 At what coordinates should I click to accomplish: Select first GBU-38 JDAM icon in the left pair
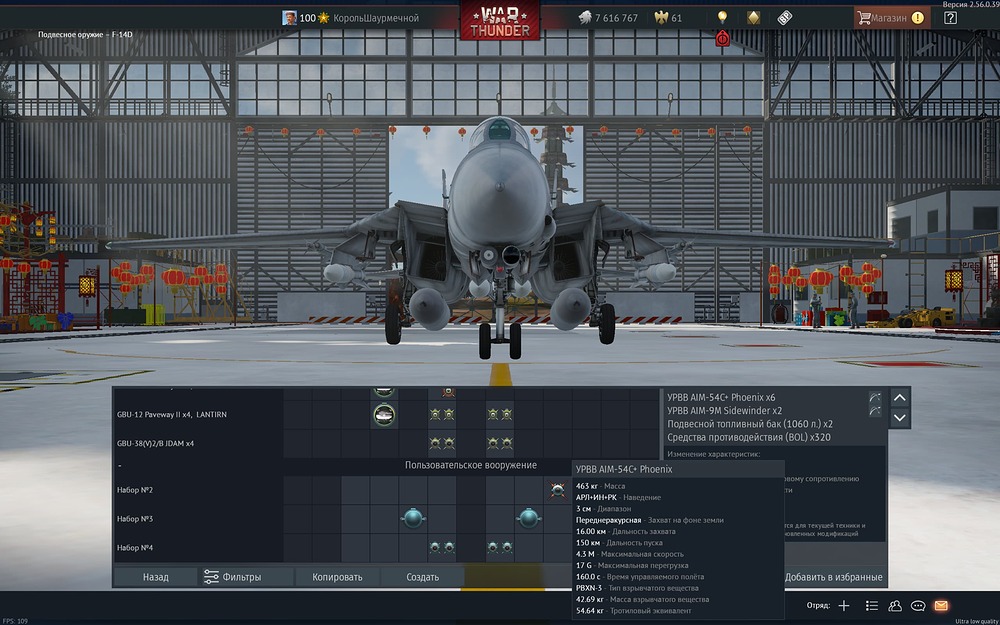tap(435, 443)
